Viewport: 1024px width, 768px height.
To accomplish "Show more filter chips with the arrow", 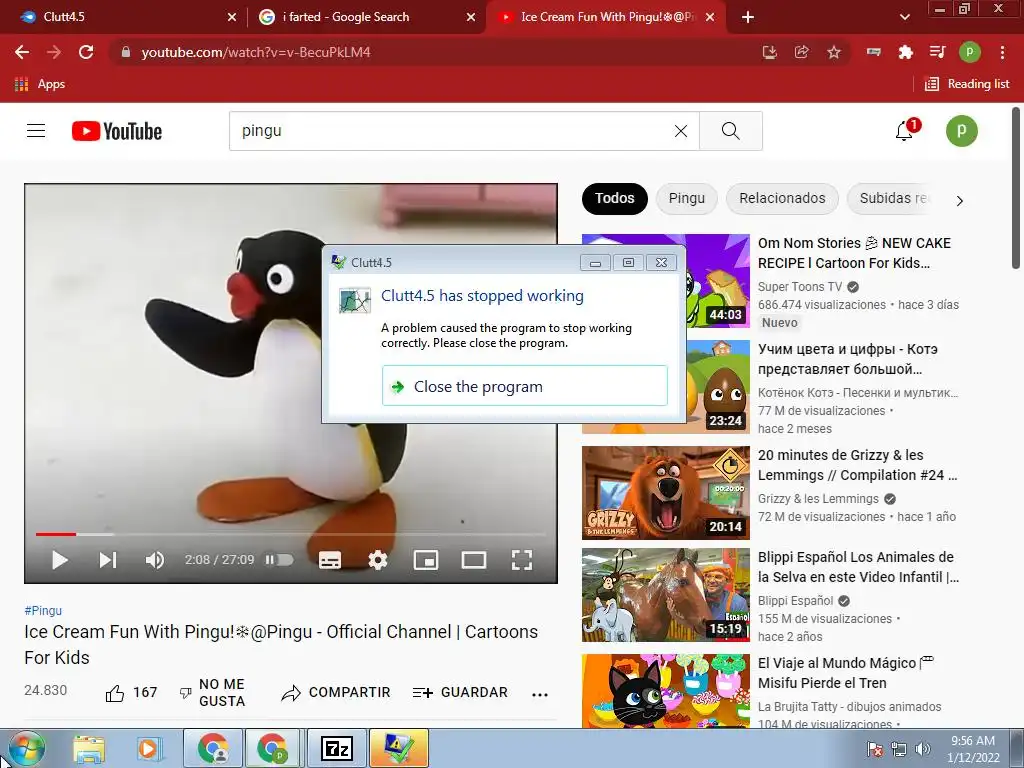I will [x=959, y=200].
